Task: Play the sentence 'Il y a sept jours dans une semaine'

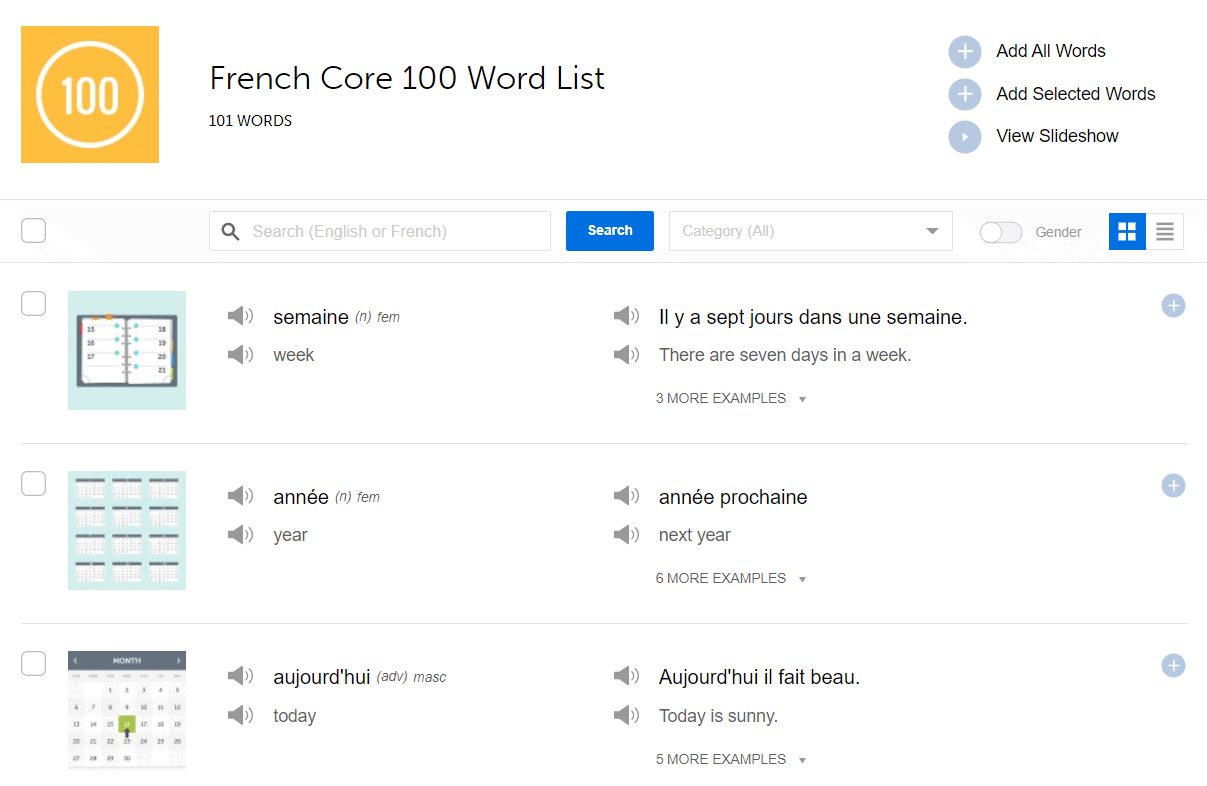Action: 626,315
